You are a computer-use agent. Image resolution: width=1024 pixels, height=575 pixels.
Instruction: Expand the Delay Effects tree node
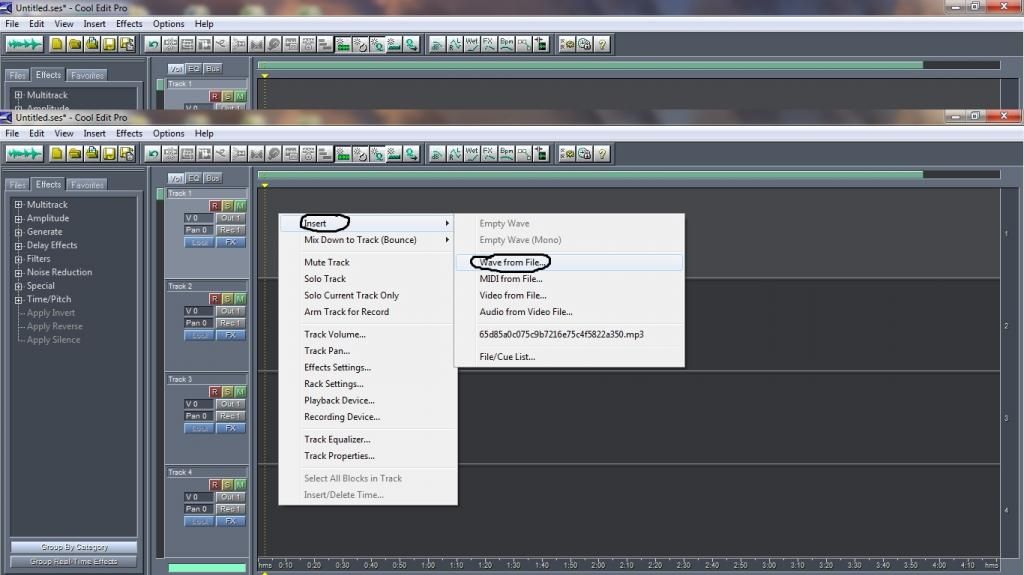point(18,245)
